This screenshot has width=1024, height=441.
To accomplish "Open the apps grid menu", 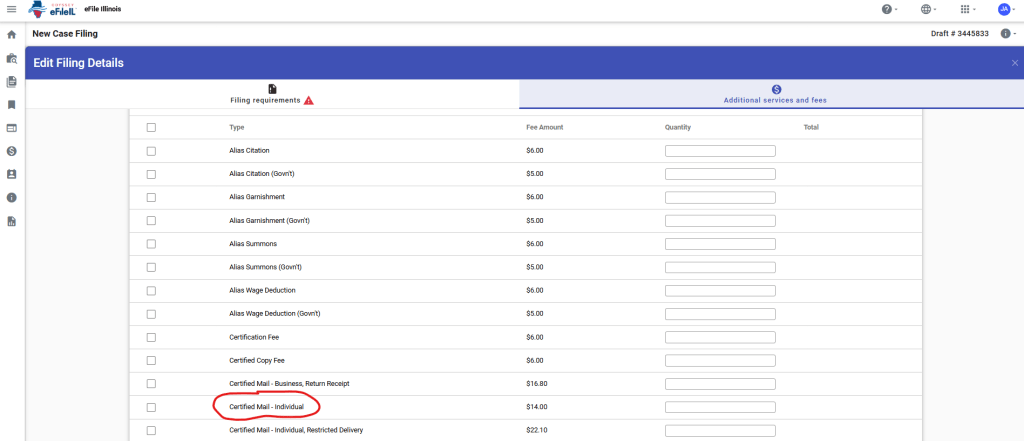I will tap(966, 9).
